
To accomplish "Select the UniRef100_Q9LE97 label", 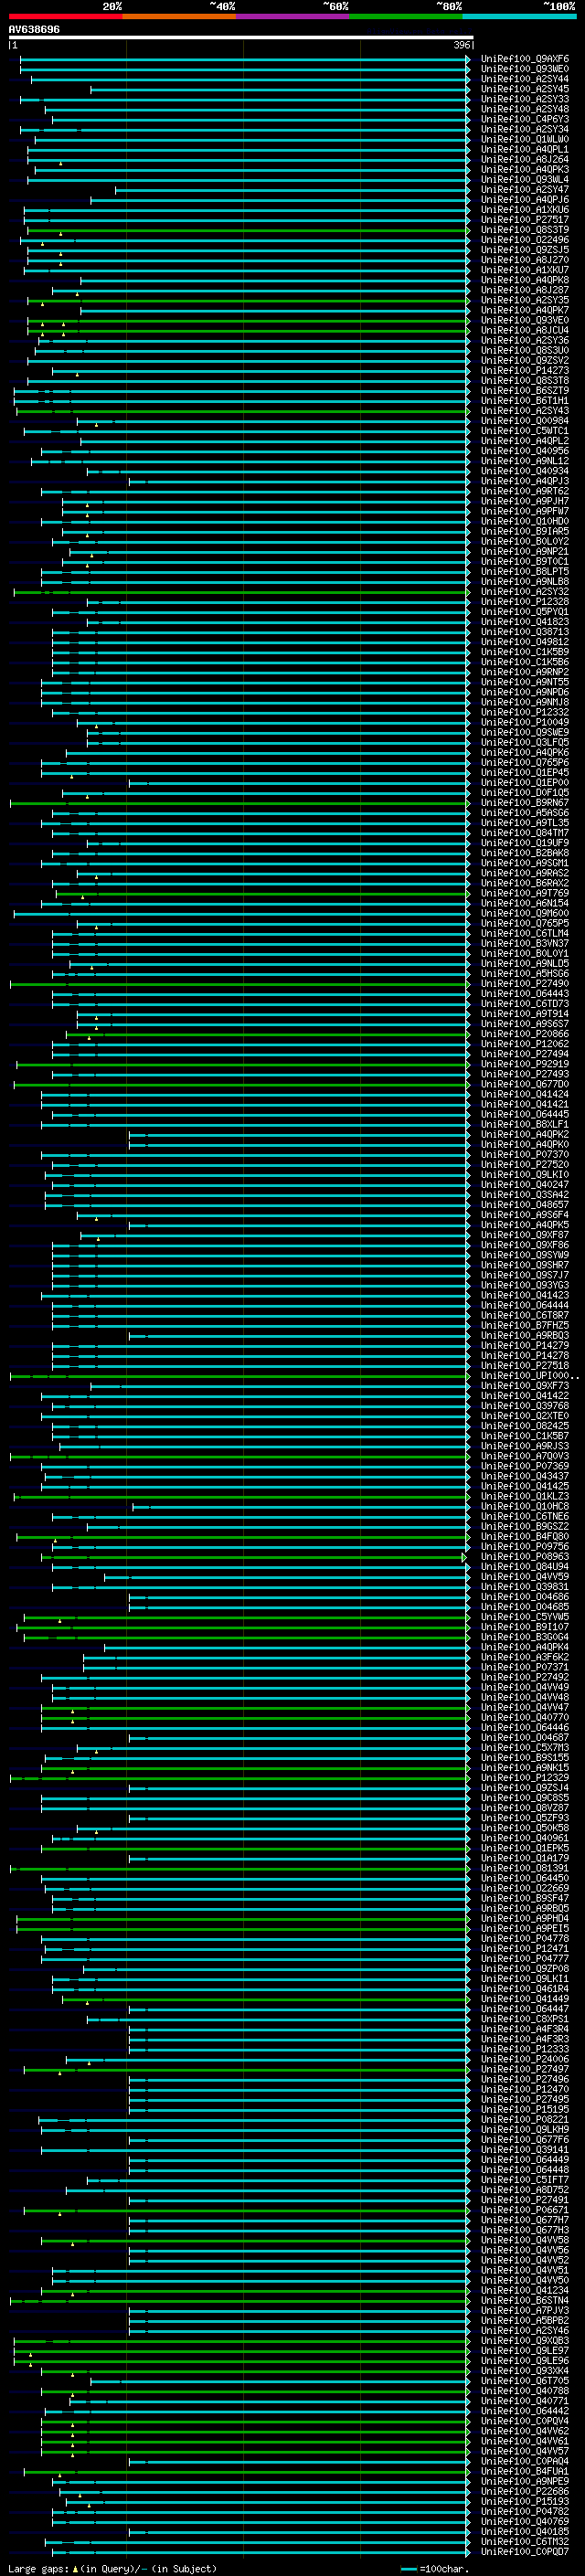I will point(525,2350).
